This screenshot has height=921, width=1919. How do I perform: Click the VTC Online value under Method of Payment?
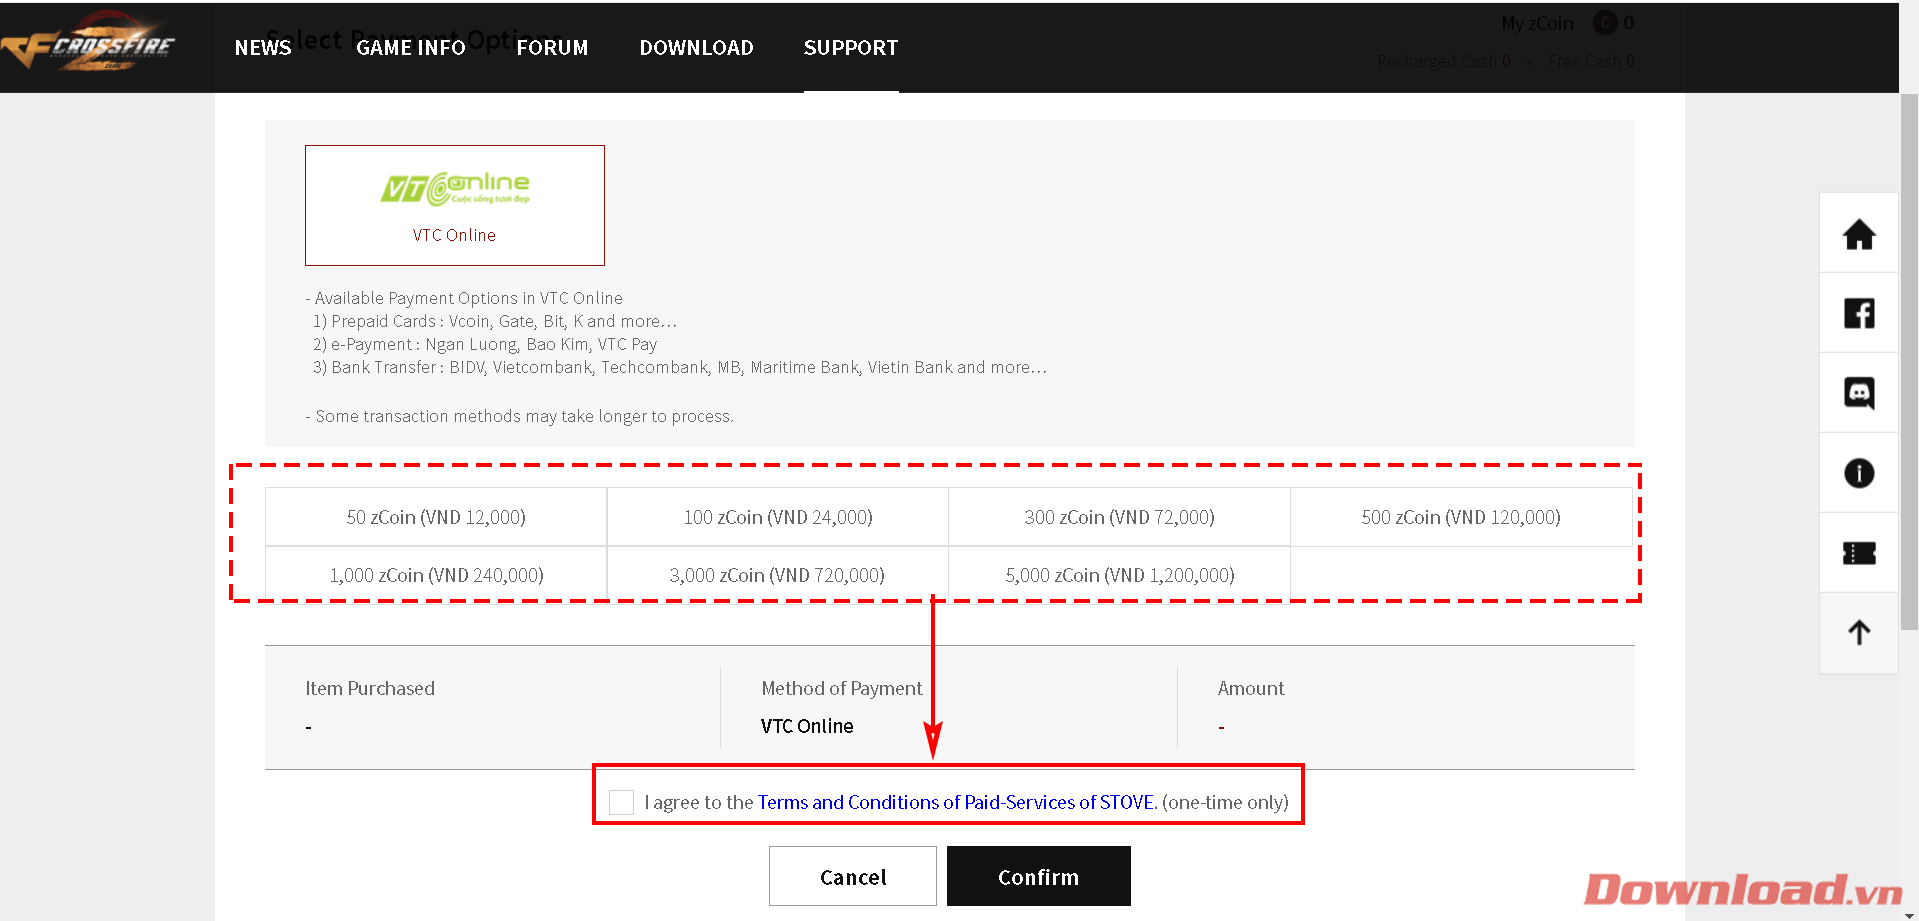tap(807, 726)
